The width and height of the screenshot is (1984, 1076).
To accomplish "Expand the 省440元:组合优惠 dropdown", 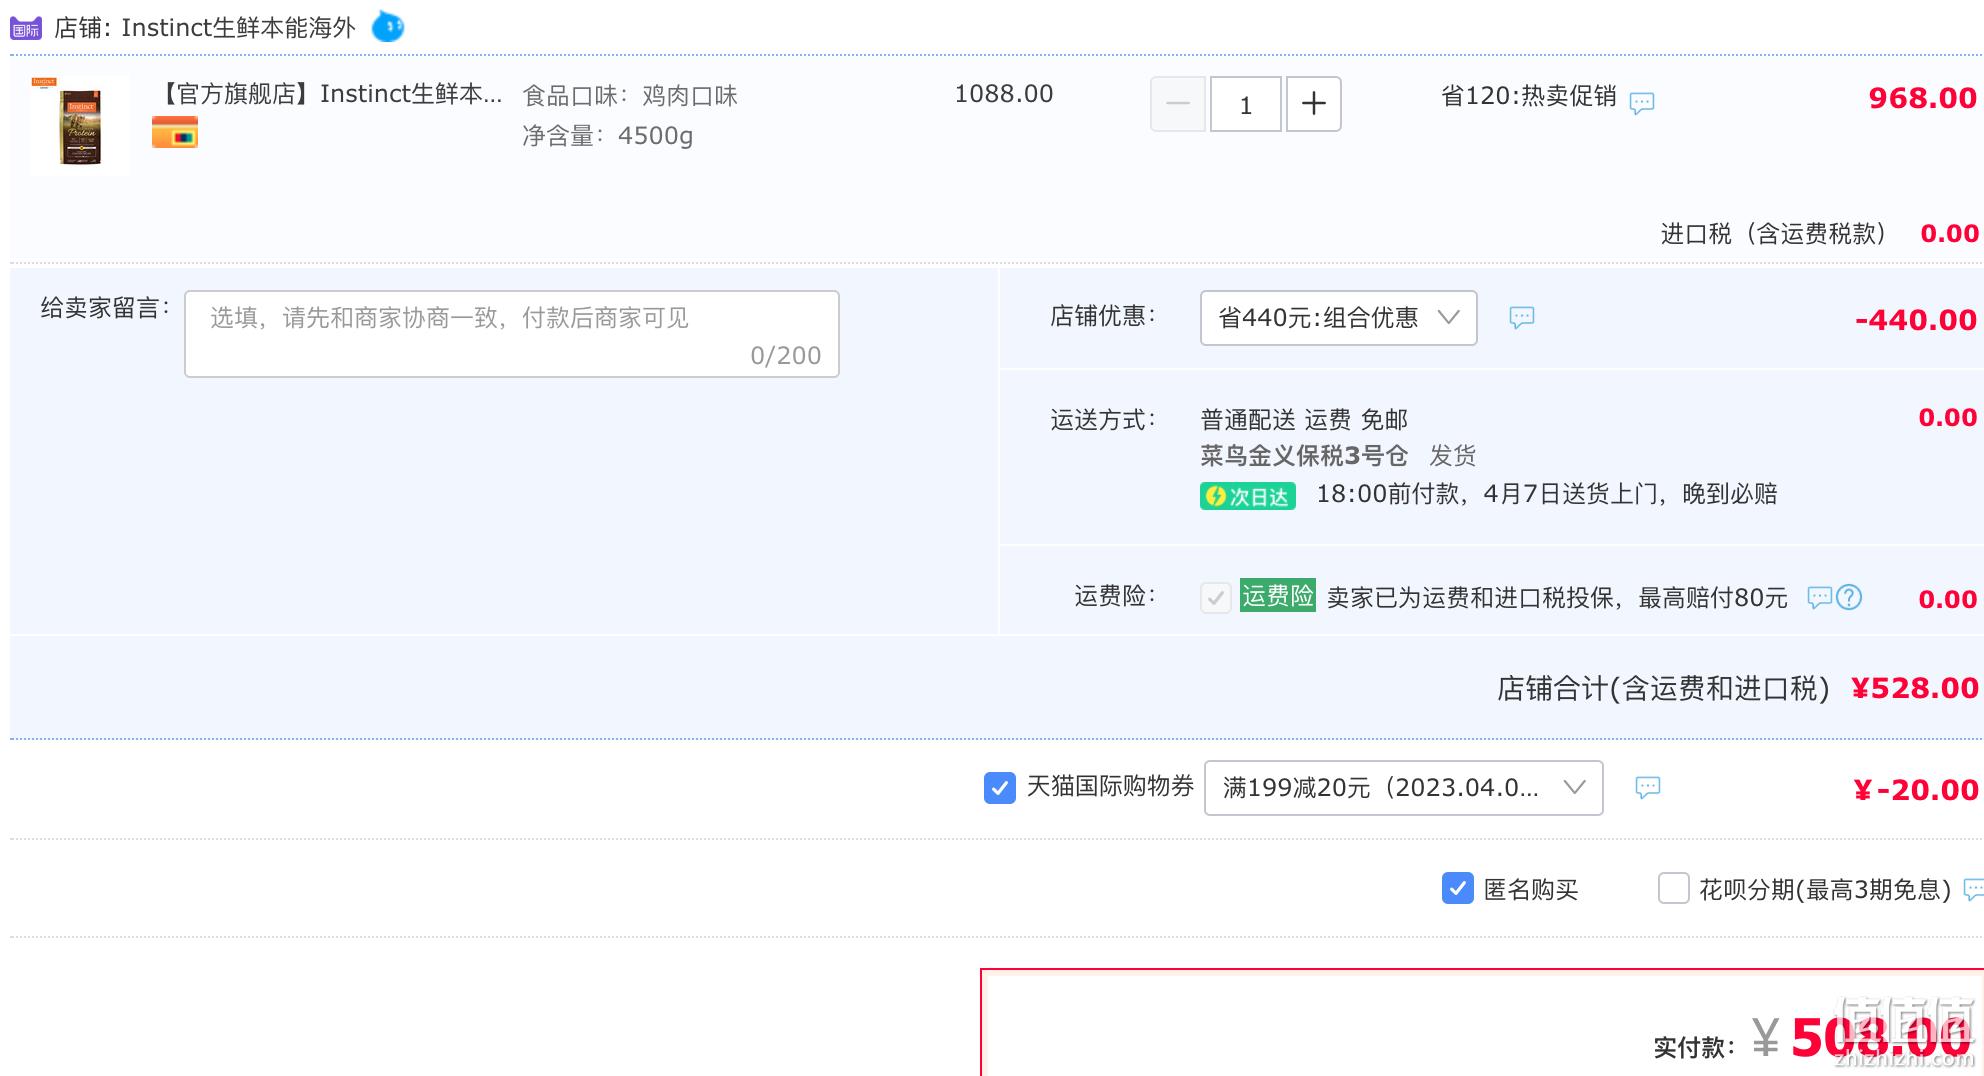I will 1339,318.
